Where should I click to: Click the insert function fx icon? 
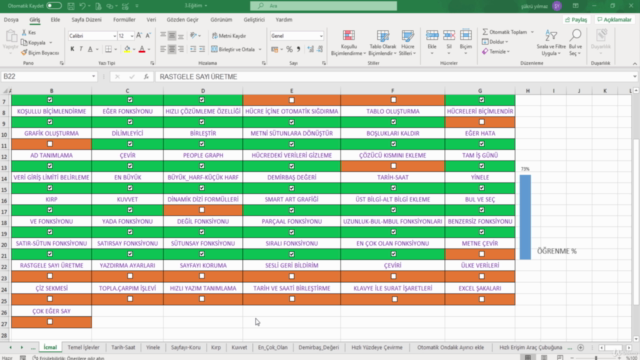(x=146, y=77)
